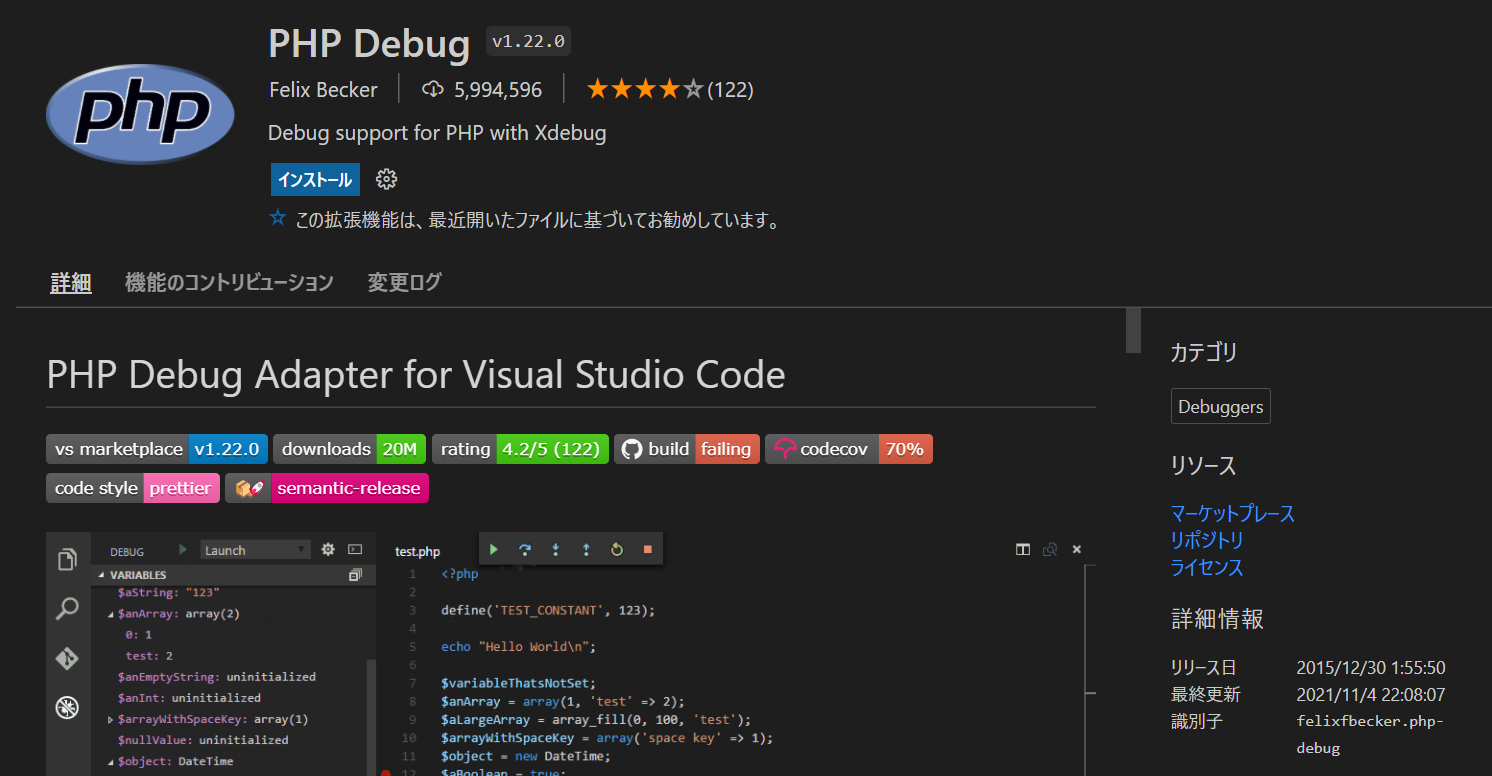This screenshot has height=776, width=1492.
Task: Click code style prettier badge
Action: [133, 488]
